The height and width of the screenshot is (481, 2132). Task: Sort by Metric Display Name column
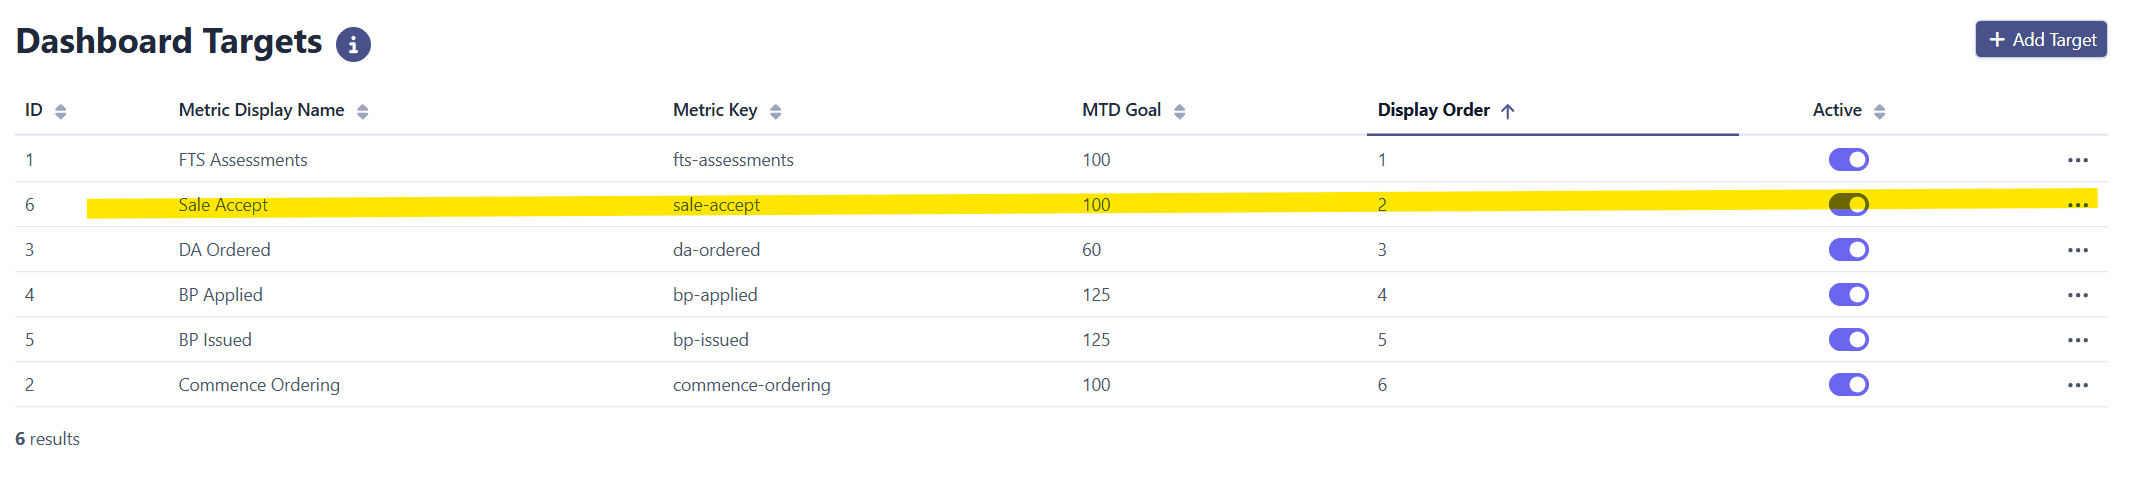[x=261, y=110]
